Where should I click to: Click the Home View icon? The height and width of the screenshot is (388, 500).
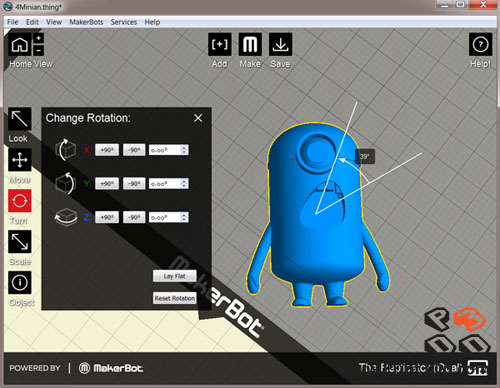[x=20, y=44]
